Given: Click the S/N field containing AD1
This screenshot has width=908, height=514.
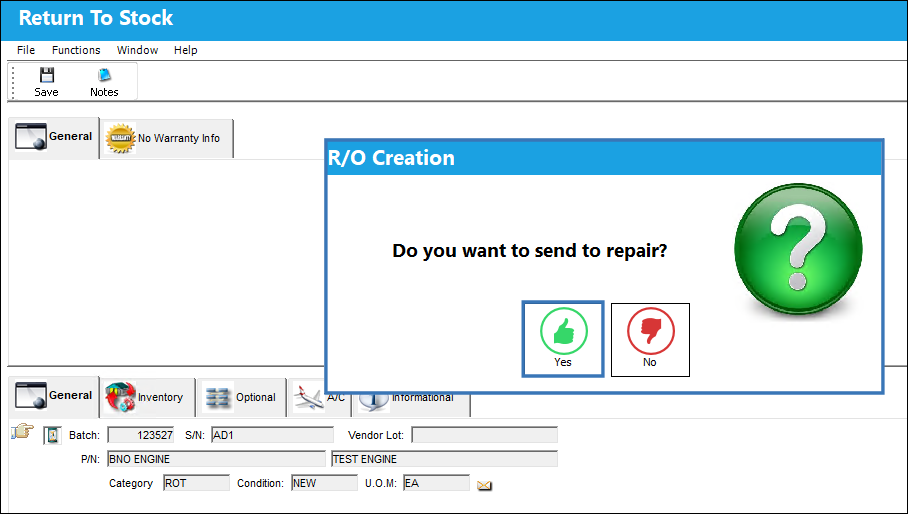Looking at the screenshot, I should tap(272, 435).
